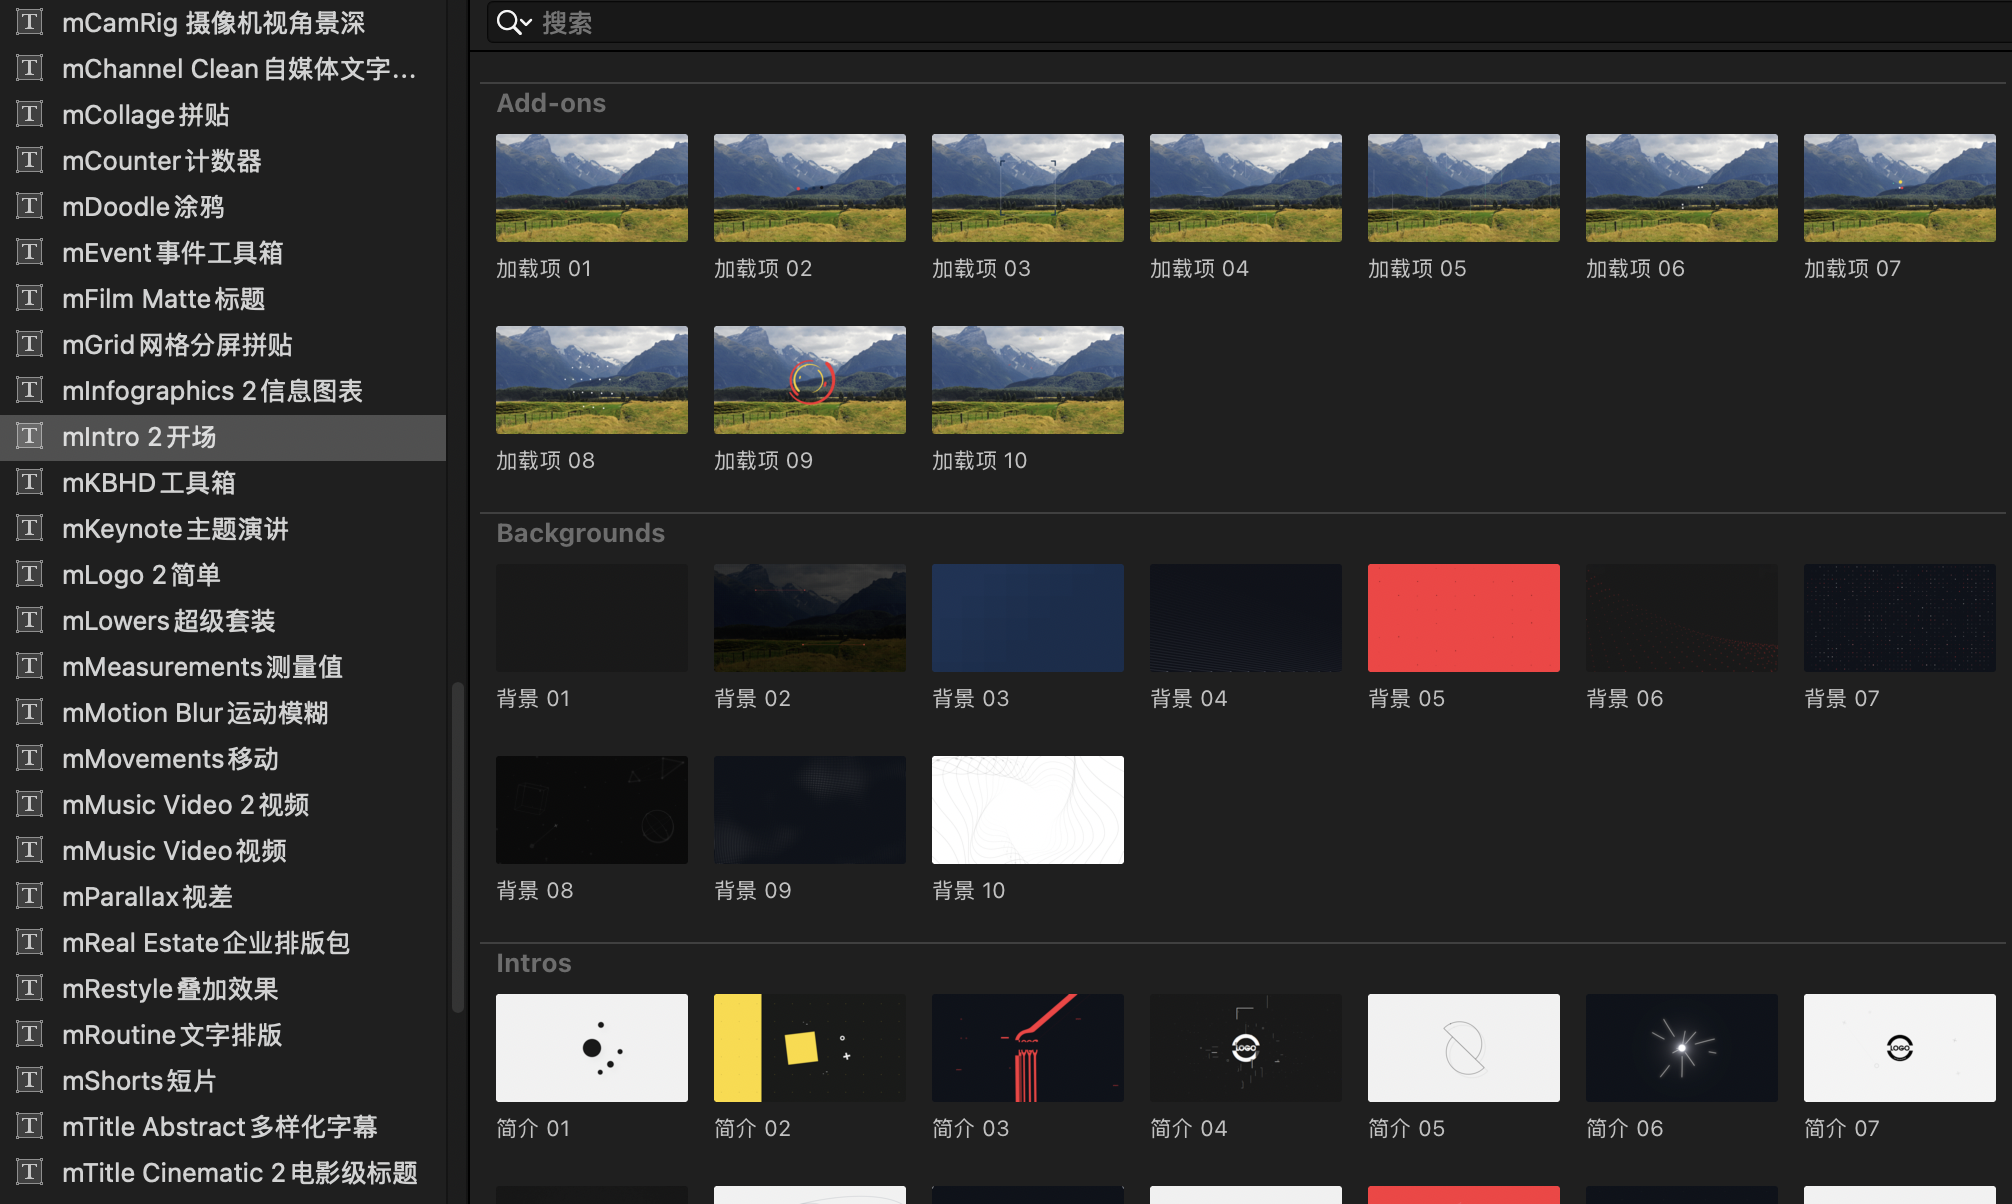
Task: Select the 加载项 02 add-on thumbnail
Action: click(x=810, y=188)
